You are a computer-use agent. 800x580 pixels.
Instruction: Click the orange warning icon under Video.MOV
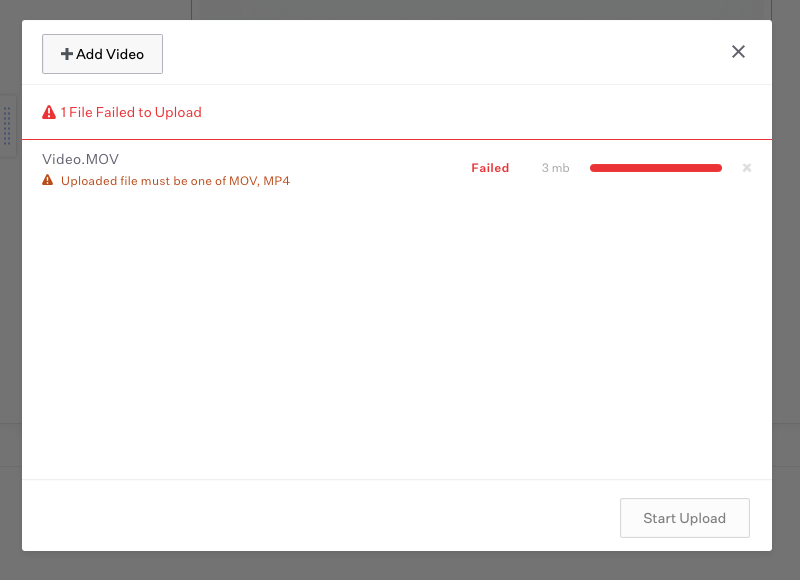(47, 180)
